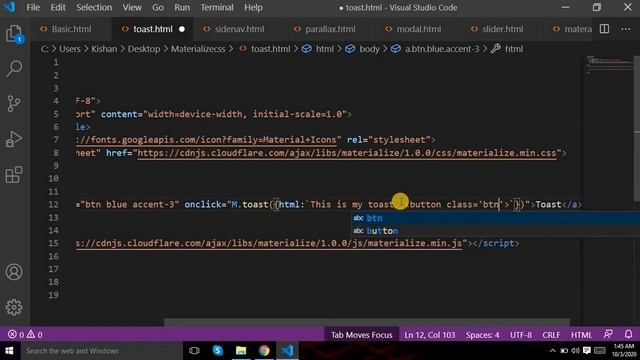Open the Run and Debug view
Screen dimensions: 640x360
[14, 139]
